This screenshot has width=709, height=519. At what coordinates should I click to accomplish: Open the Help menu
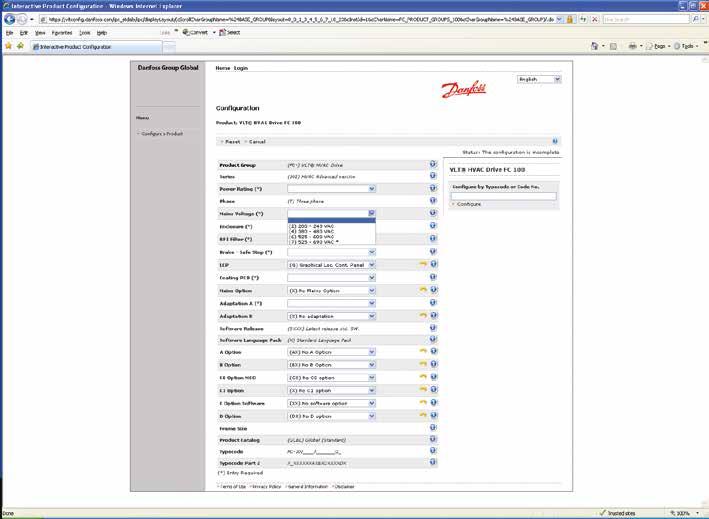coord(102,33)
